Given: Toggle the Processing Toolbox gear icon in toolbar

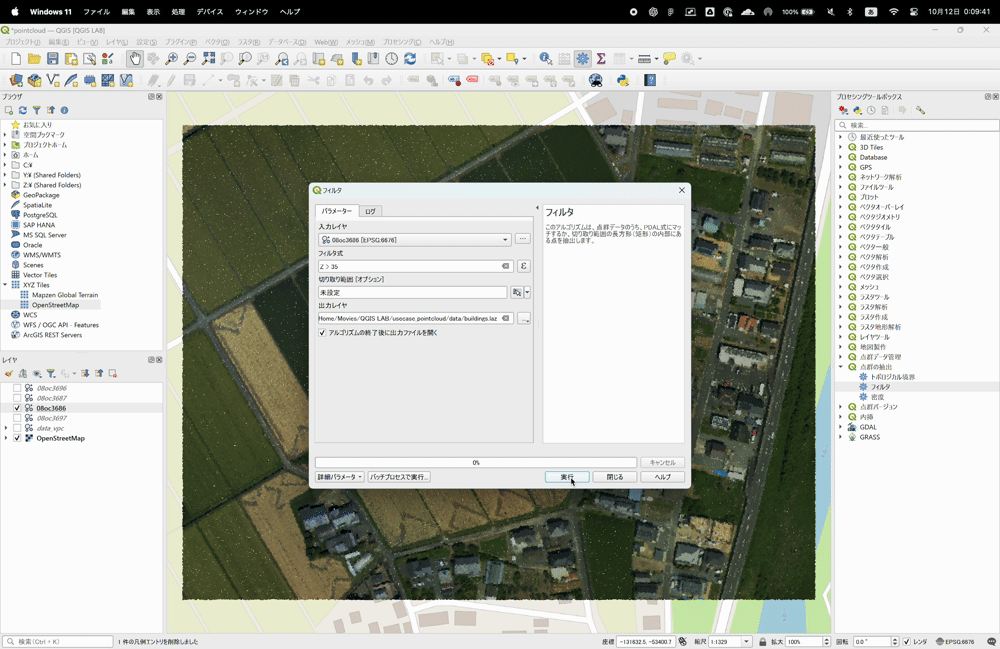Looking at the screenshot, I should (582, 59).
